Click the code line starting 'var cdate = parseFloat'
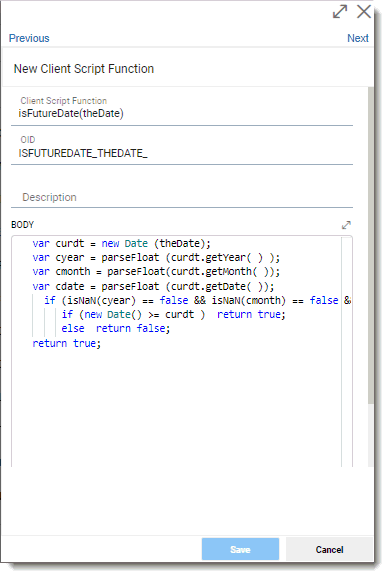This screenshot has height=578, width=389. [153, 286]
